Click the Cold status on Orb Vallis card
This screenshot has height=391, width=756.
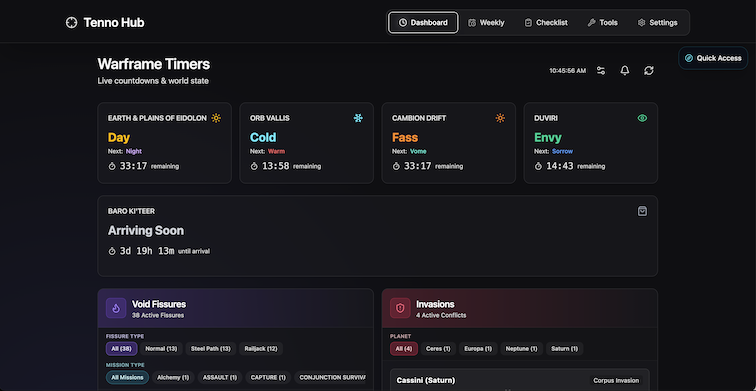coord(263,137)
